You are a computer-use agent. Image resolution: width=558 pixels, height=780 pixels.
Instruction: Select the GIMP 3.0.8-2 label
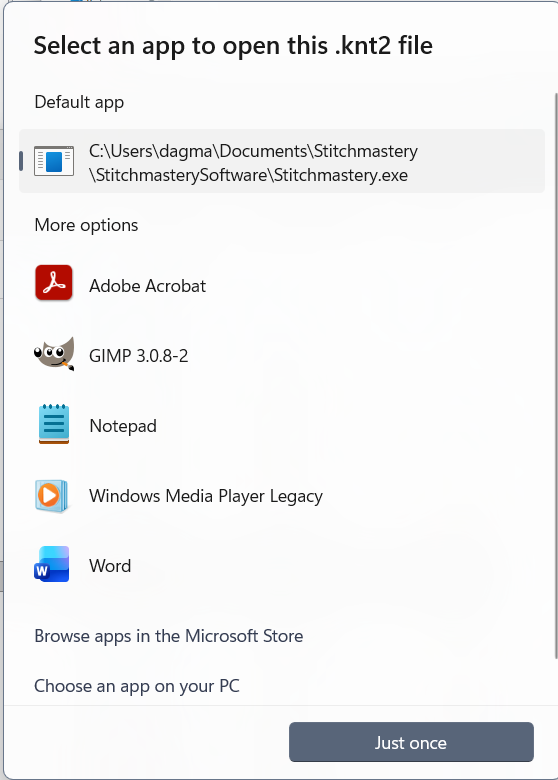pyautogui.click(x=139, y=356)
